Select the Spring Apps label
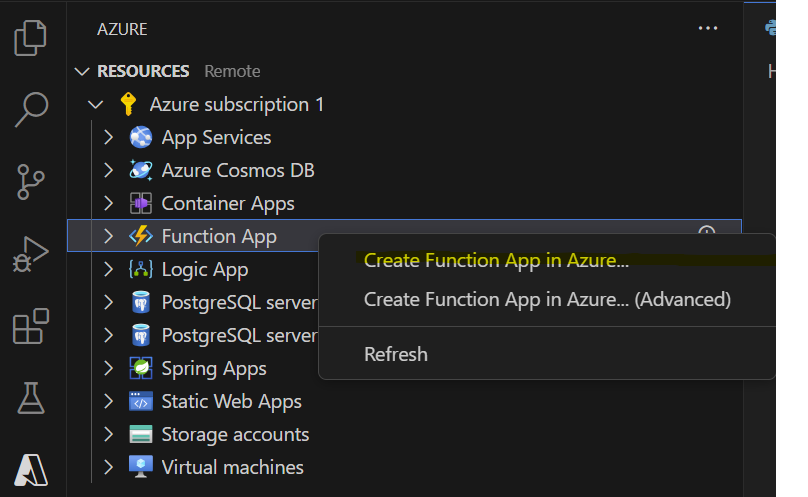808x497 pixels. click(214, 369)
